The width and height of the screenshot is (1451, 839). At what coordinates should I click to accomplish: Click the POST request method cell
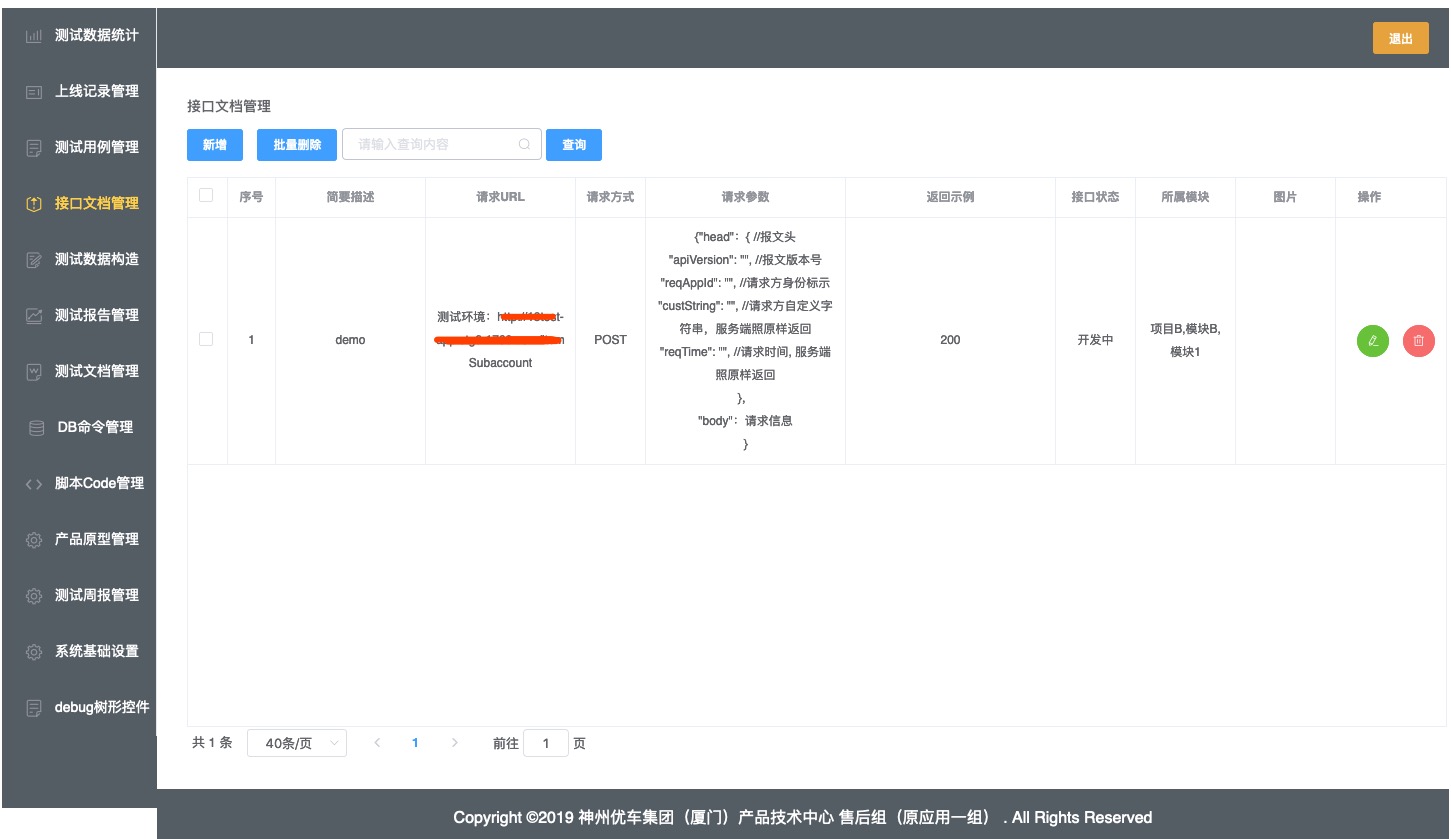pyautogui.click(x=610, y=340)
